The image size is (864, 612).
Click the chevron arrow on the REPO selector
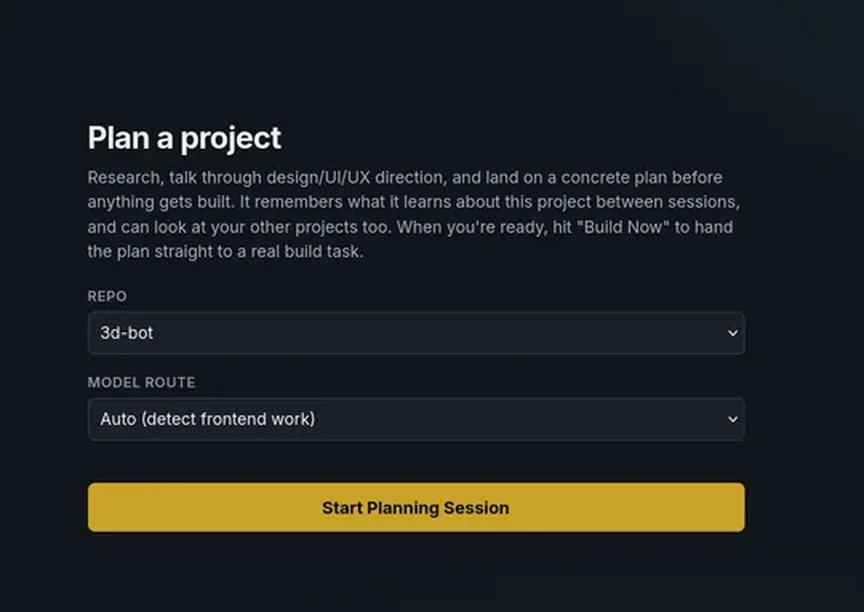[732, 333]
